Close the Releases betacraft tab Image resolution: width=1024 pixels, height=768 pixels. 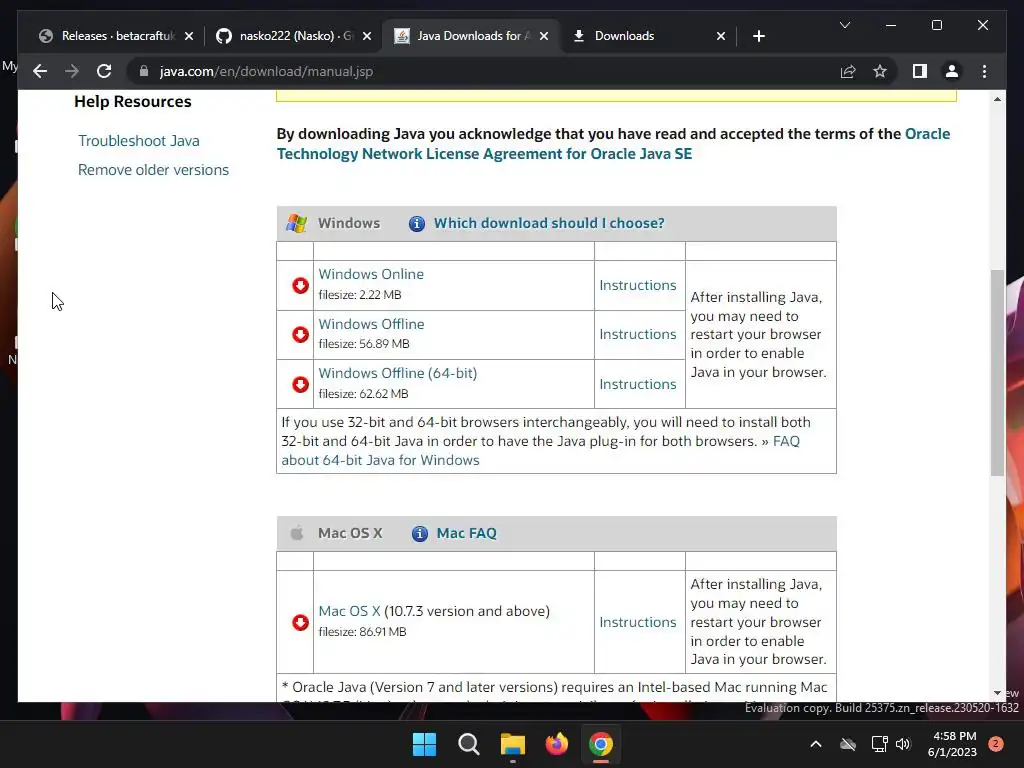[x=189, y=36]
